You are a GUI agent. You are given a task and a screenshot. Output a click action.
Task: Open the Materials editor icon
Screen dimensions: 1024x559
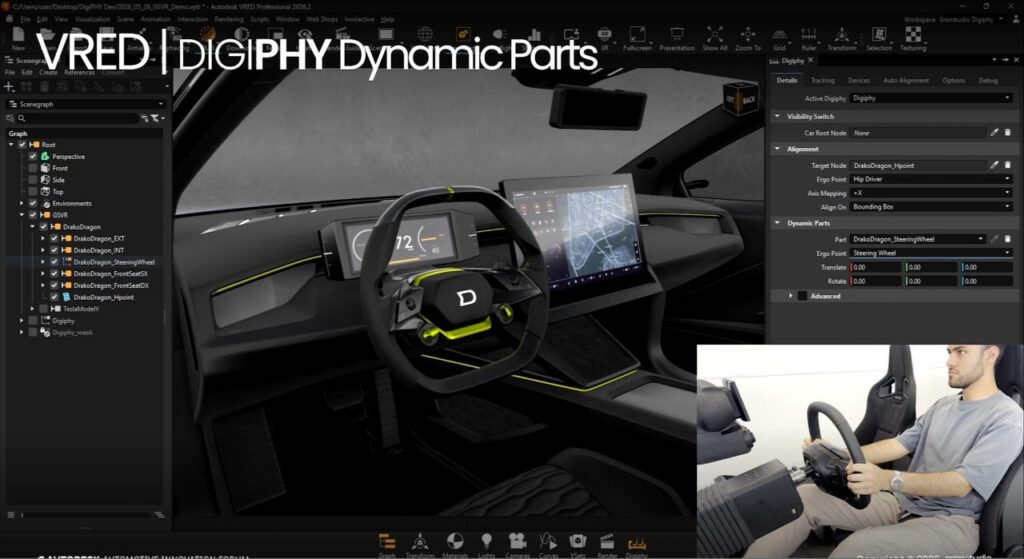pos(455,542)
